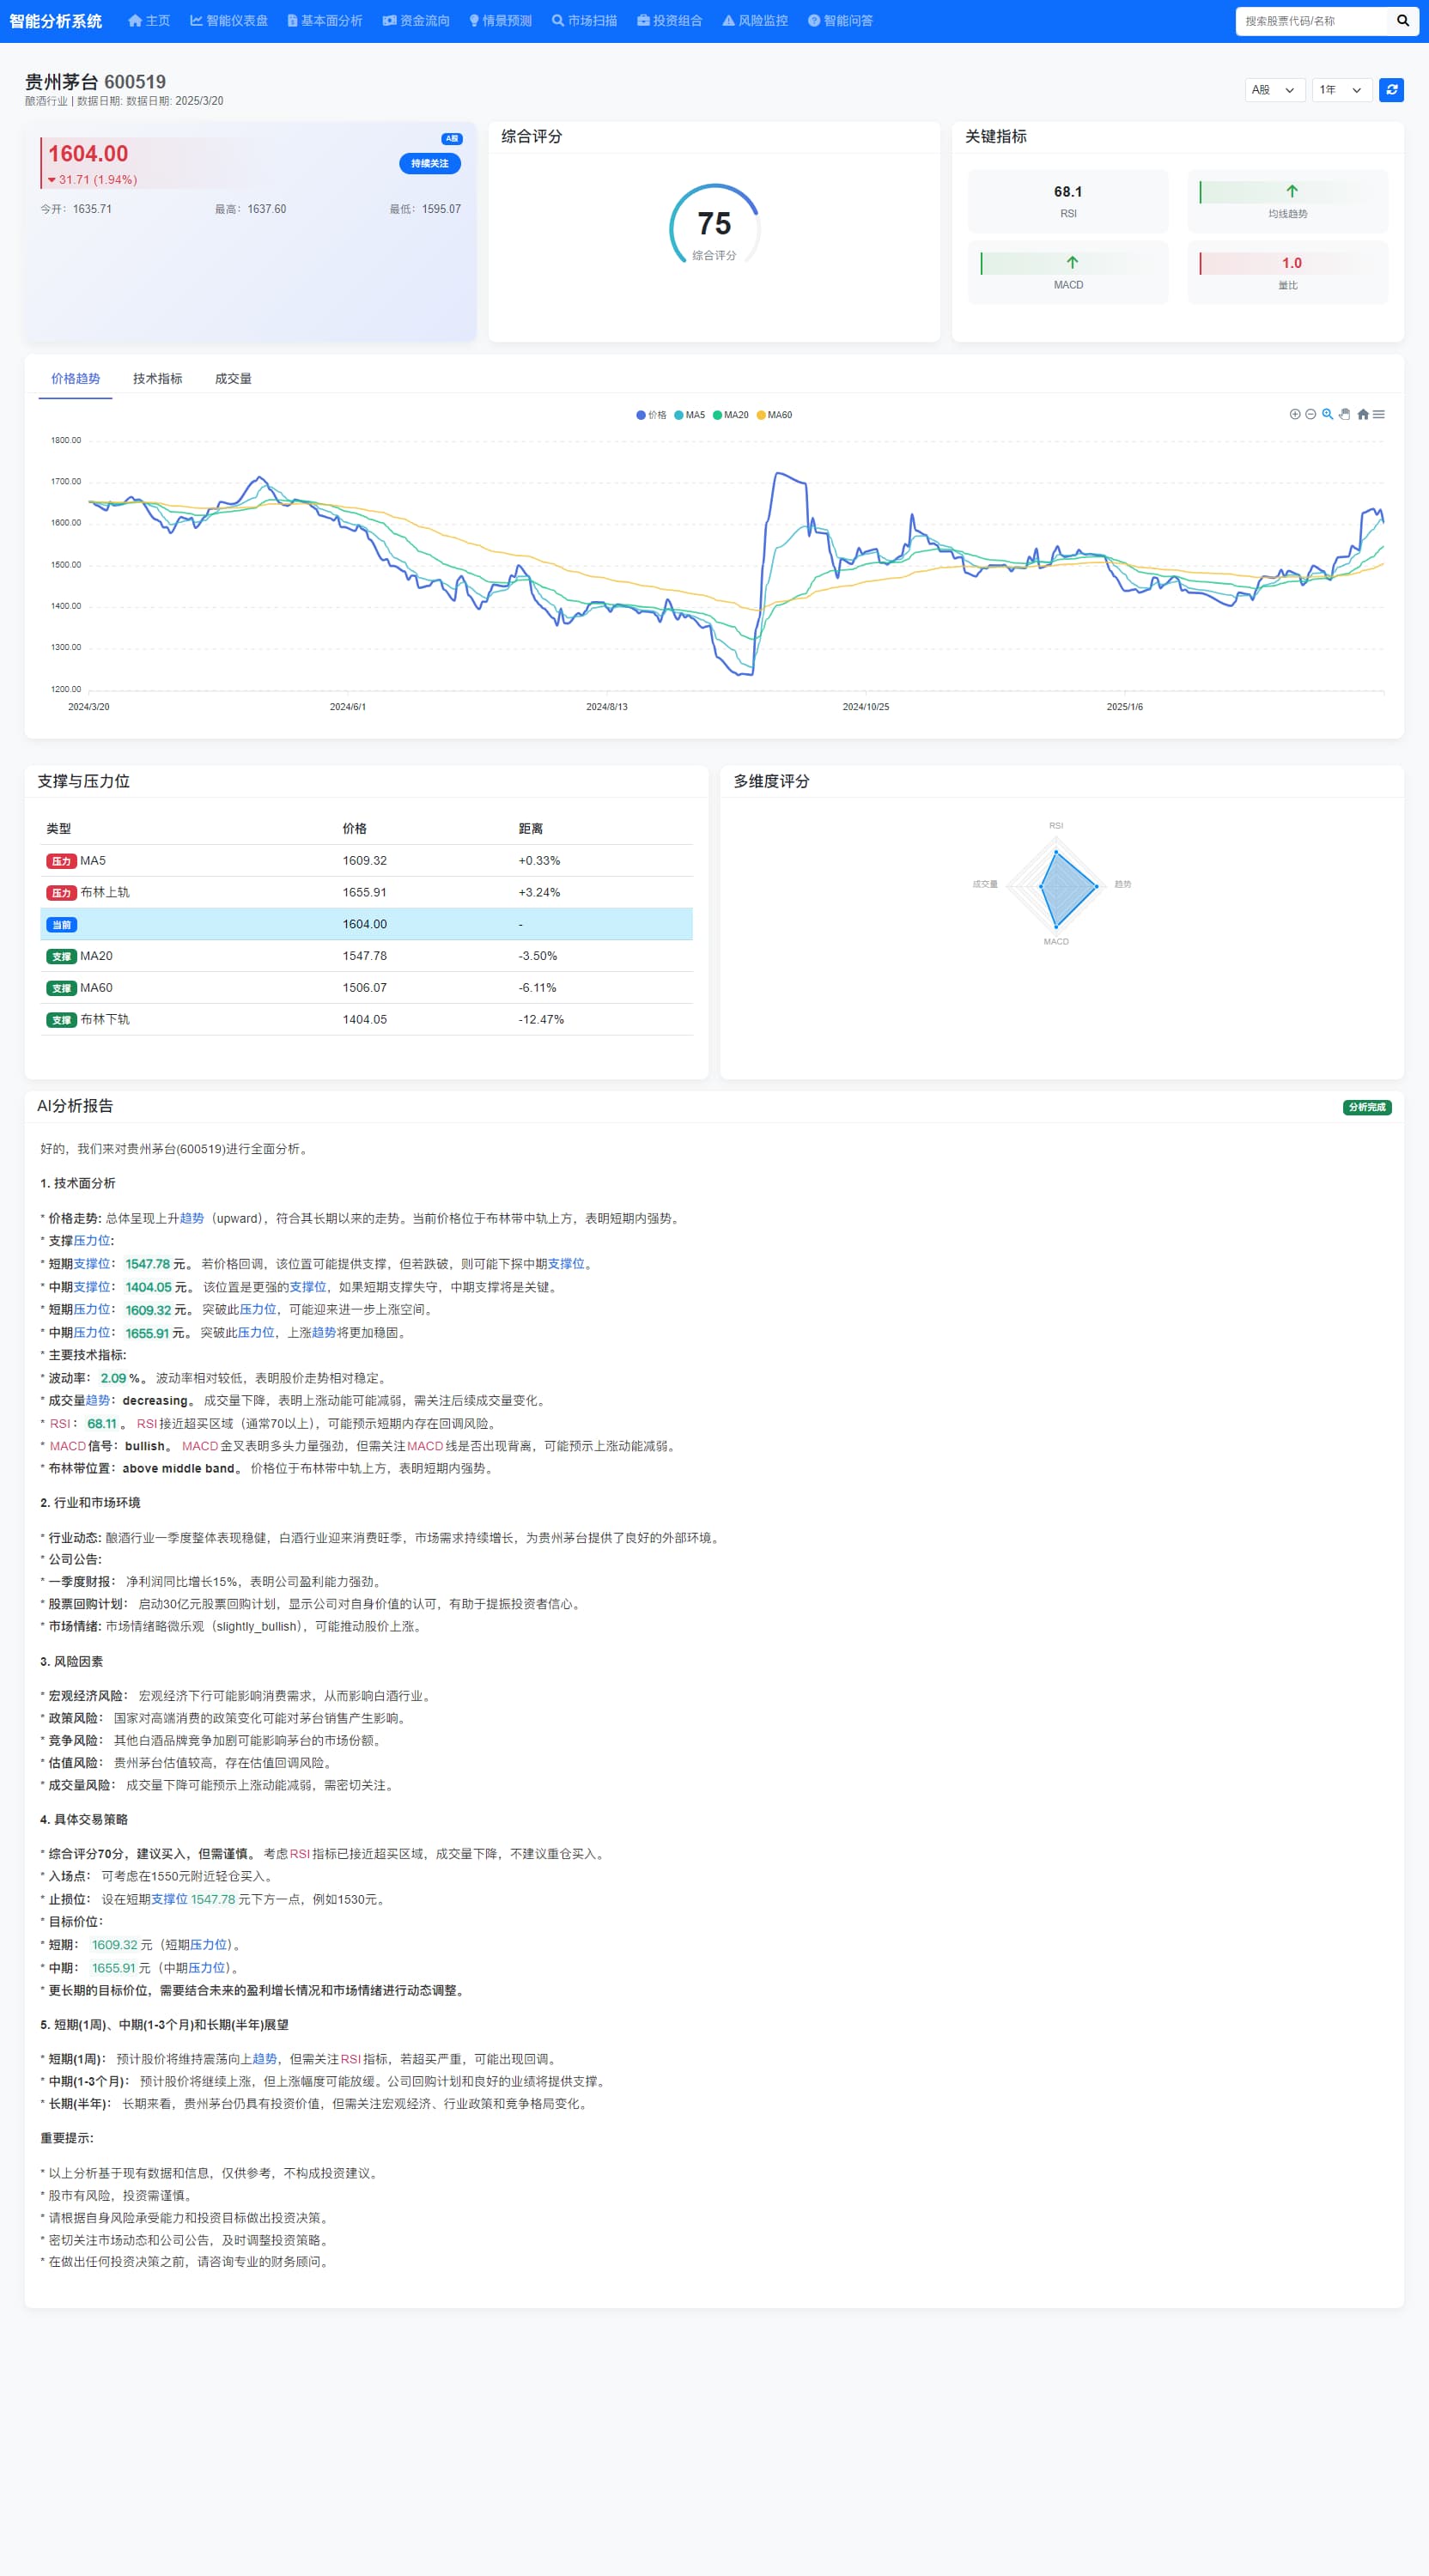Switch to the 成交量 tab
1429x2576 pixels.
[x=233, y=379]
